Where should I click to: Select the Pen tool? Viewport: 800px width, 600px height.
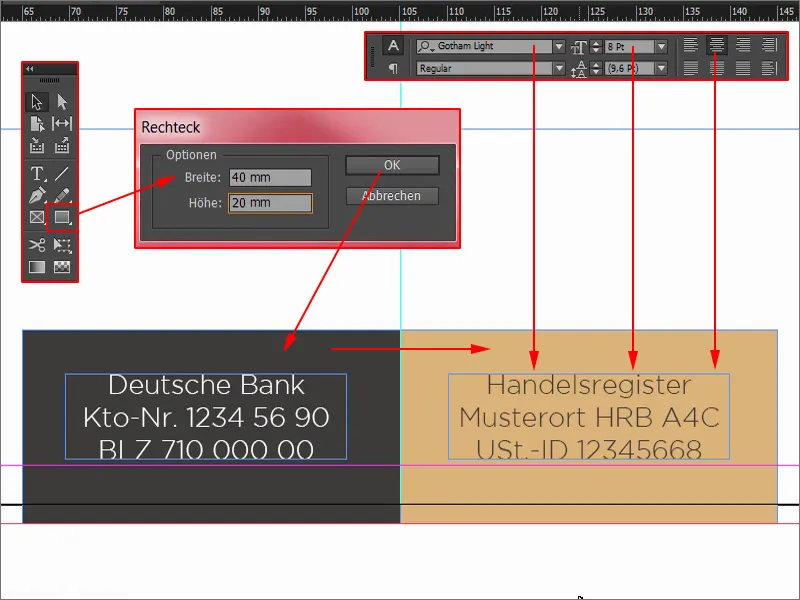[x=37, y=195]
